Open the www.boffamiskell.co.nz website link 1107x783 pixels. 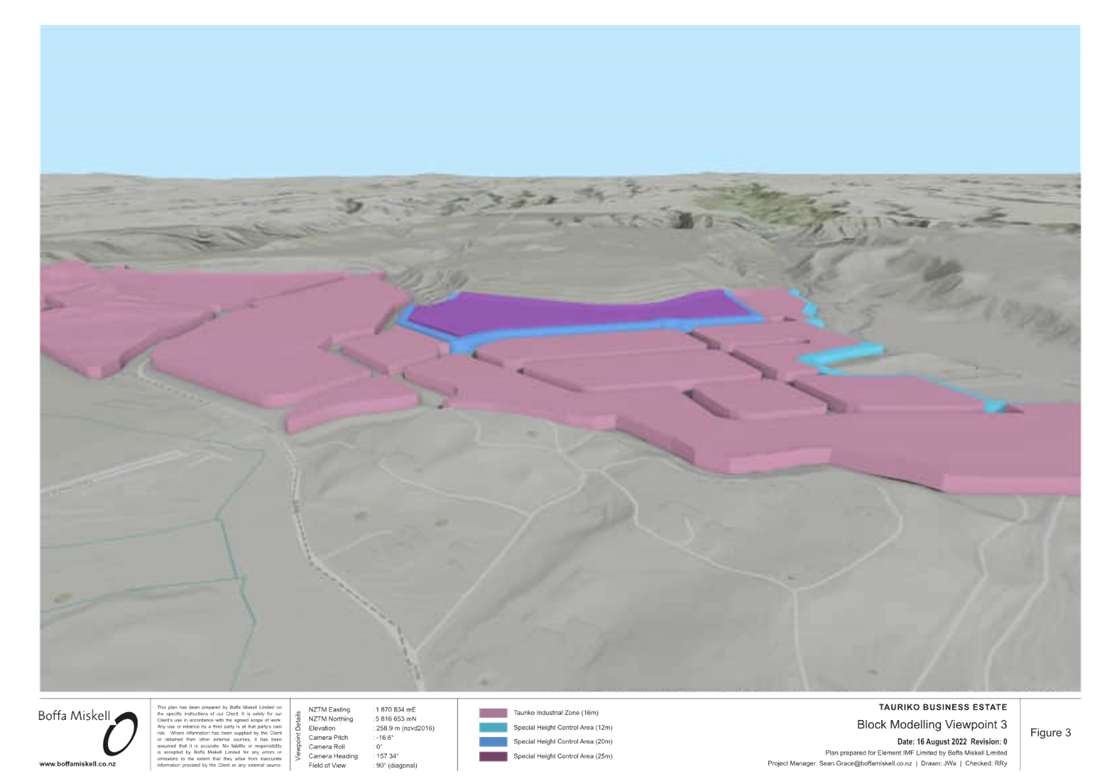78,763
